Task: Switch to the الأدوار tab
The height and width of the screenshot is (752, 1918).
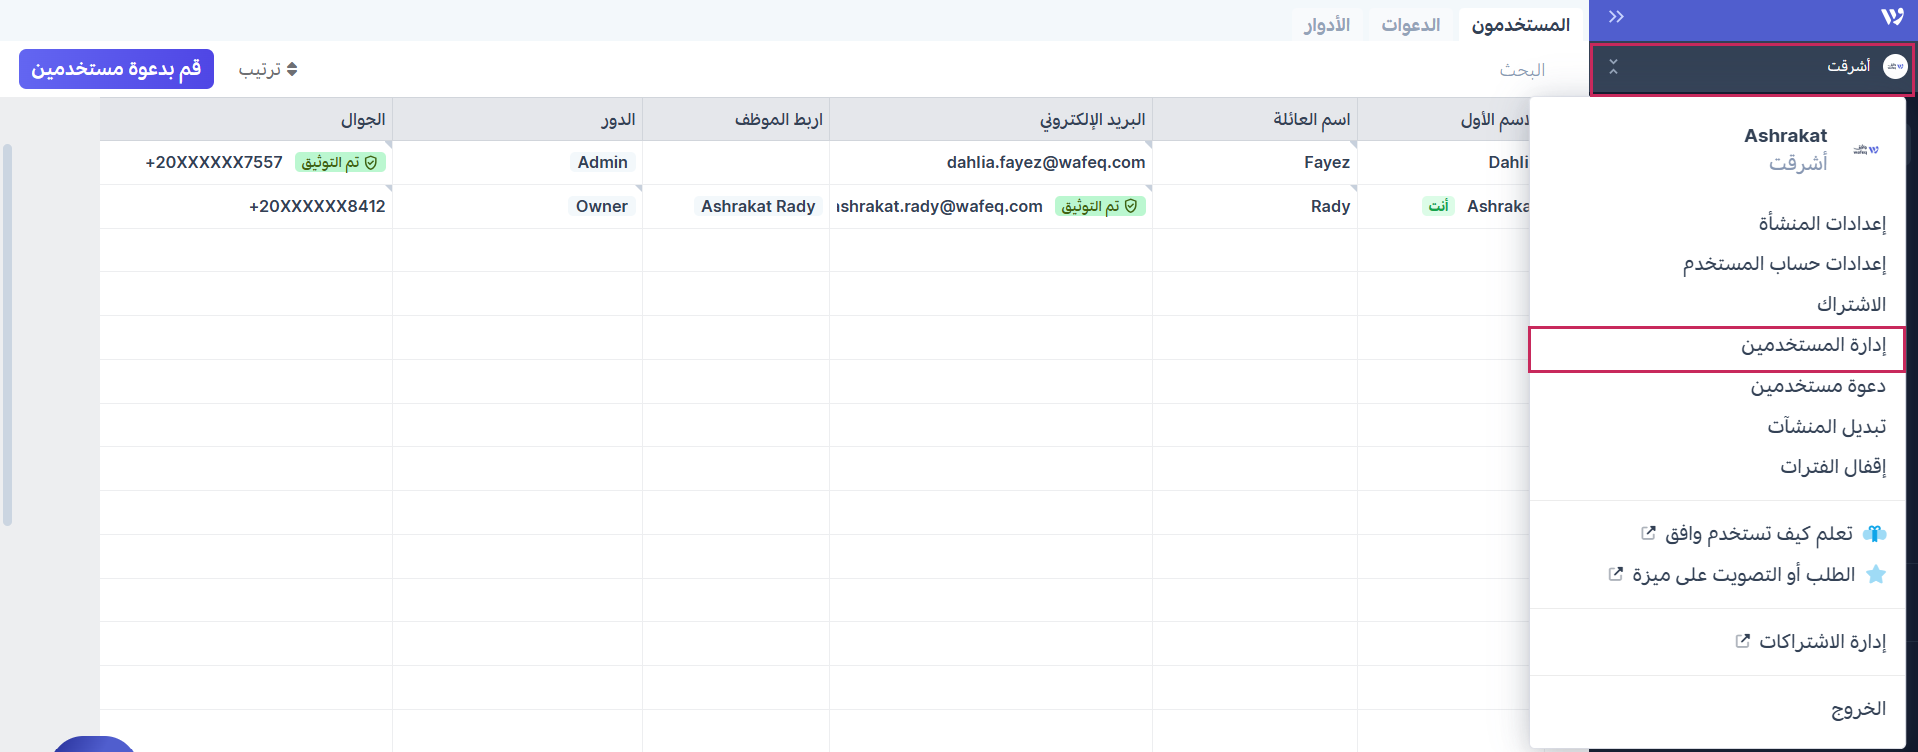Action: click(x=1326, y=25)
